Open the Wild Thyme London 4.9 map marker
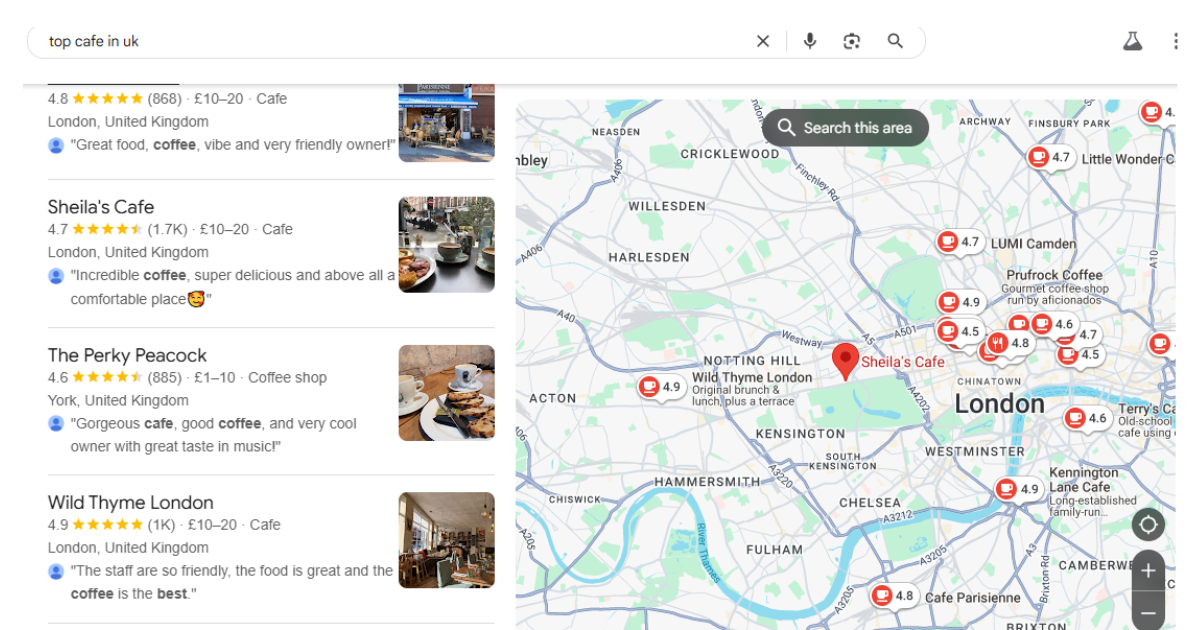Image resolution: width=1200 pixels, height=630 pixels. click(662, 387)
